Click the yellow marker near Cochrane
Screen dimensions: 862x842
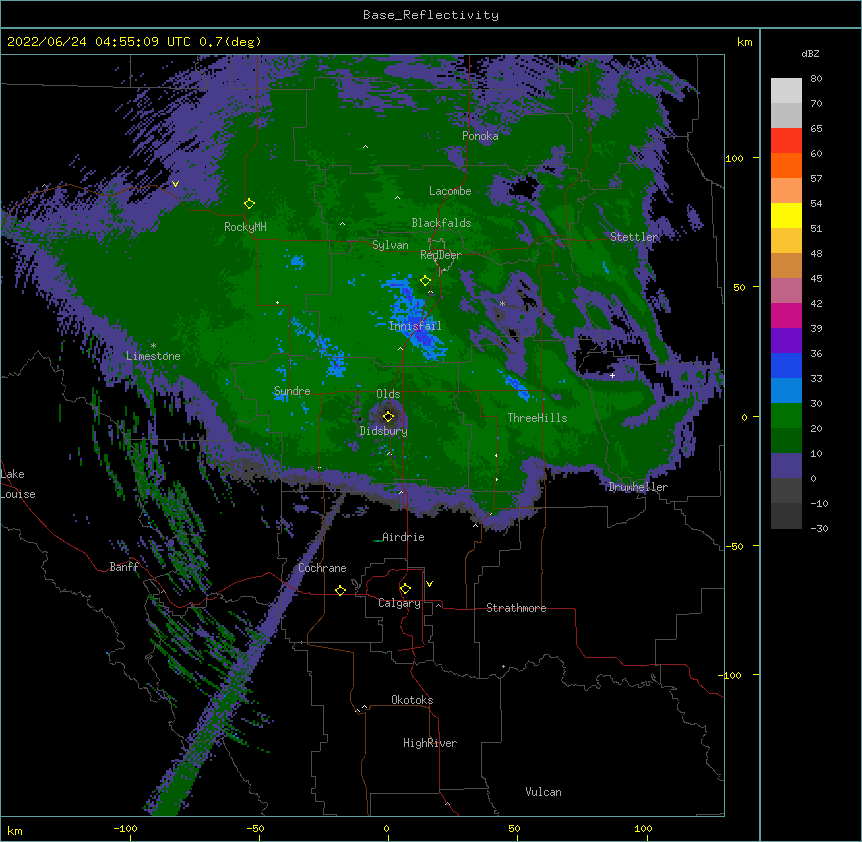[x=340, y=590]
